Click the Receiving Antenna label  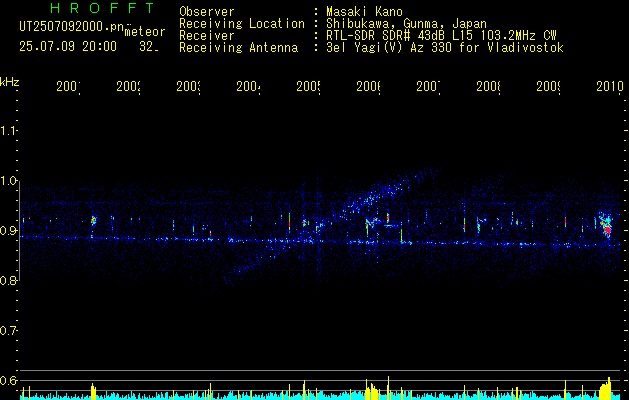click(238, 48)
